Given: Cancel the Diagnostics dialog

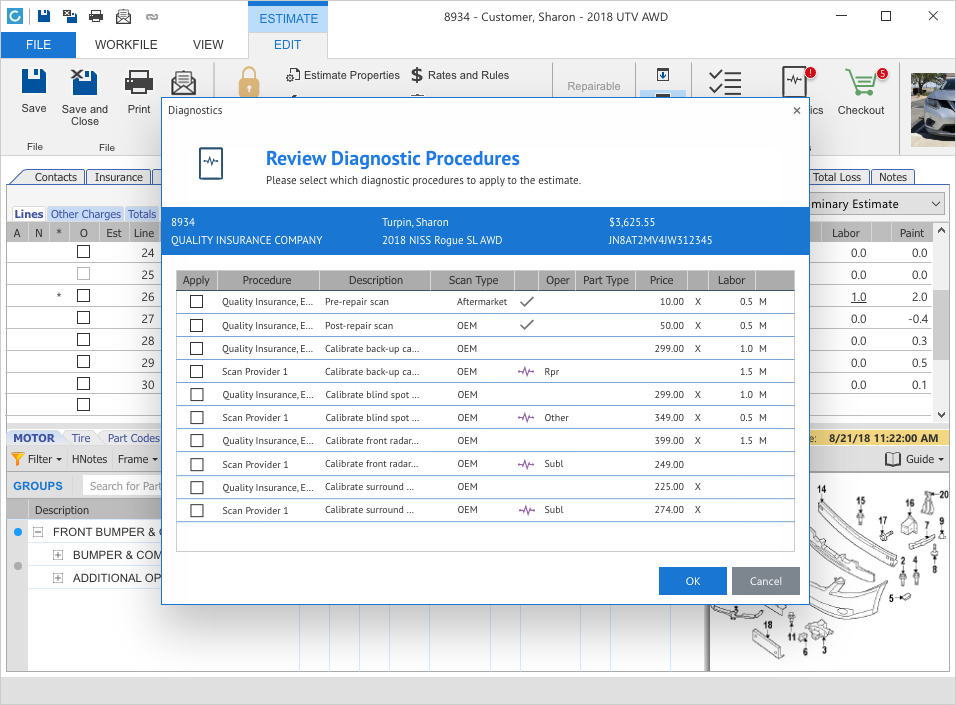Looking at the screenshot, I should coord(765,581).
